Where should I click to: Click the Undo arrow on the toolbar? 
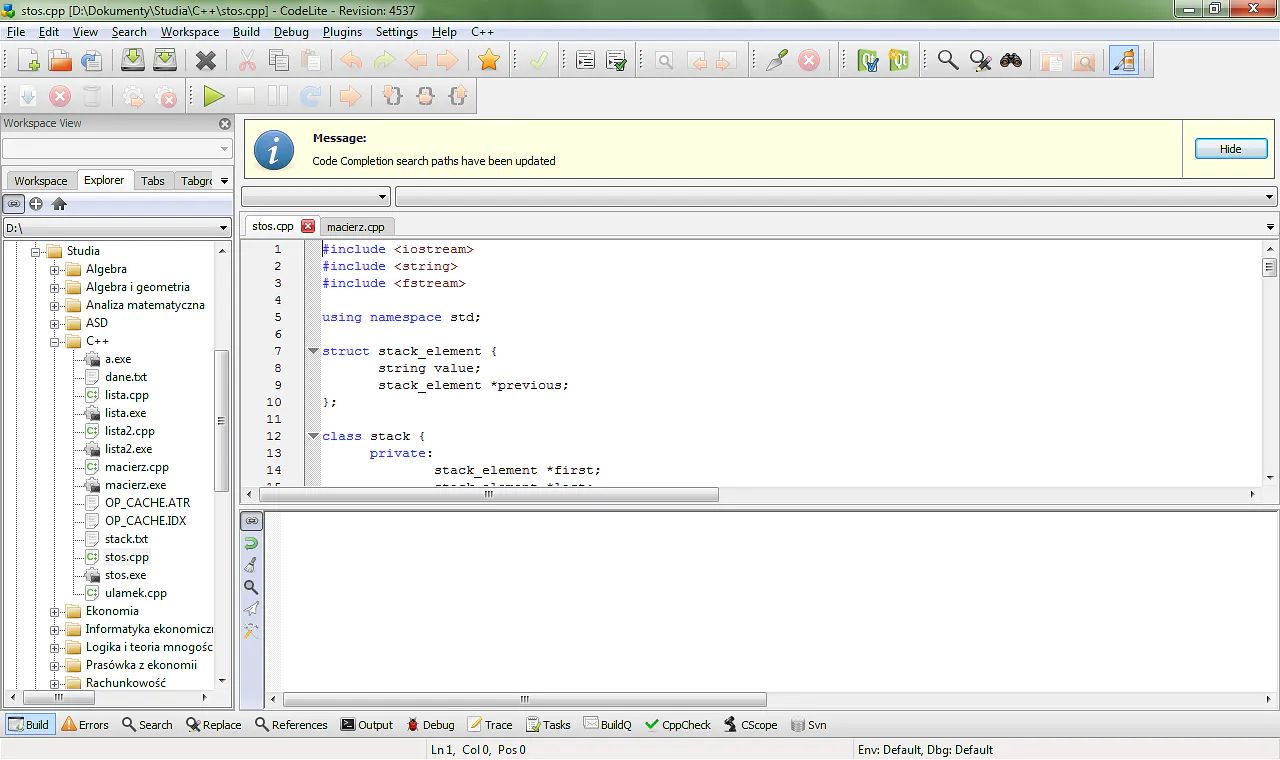point(349,60)
